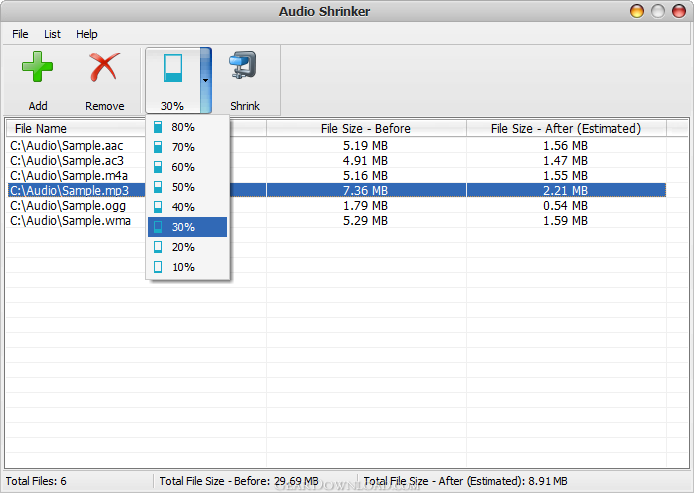
Task: Click the 1.56 MB estimated size cell
Action: point(566,146)
